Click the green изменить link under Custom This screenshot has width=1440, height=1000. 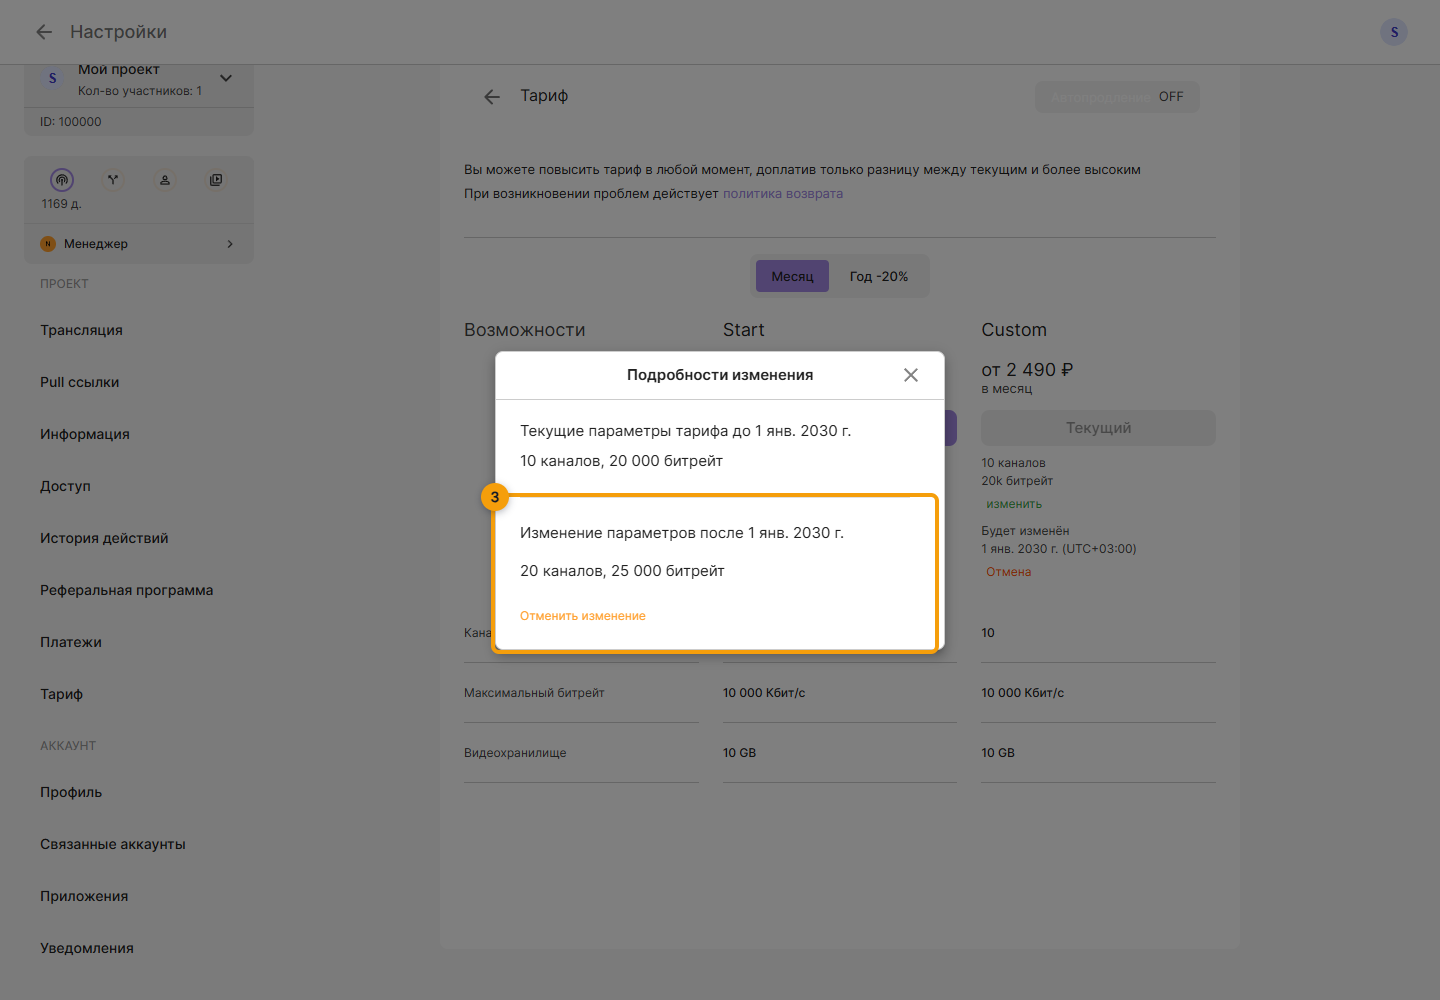pos(1014,504)
